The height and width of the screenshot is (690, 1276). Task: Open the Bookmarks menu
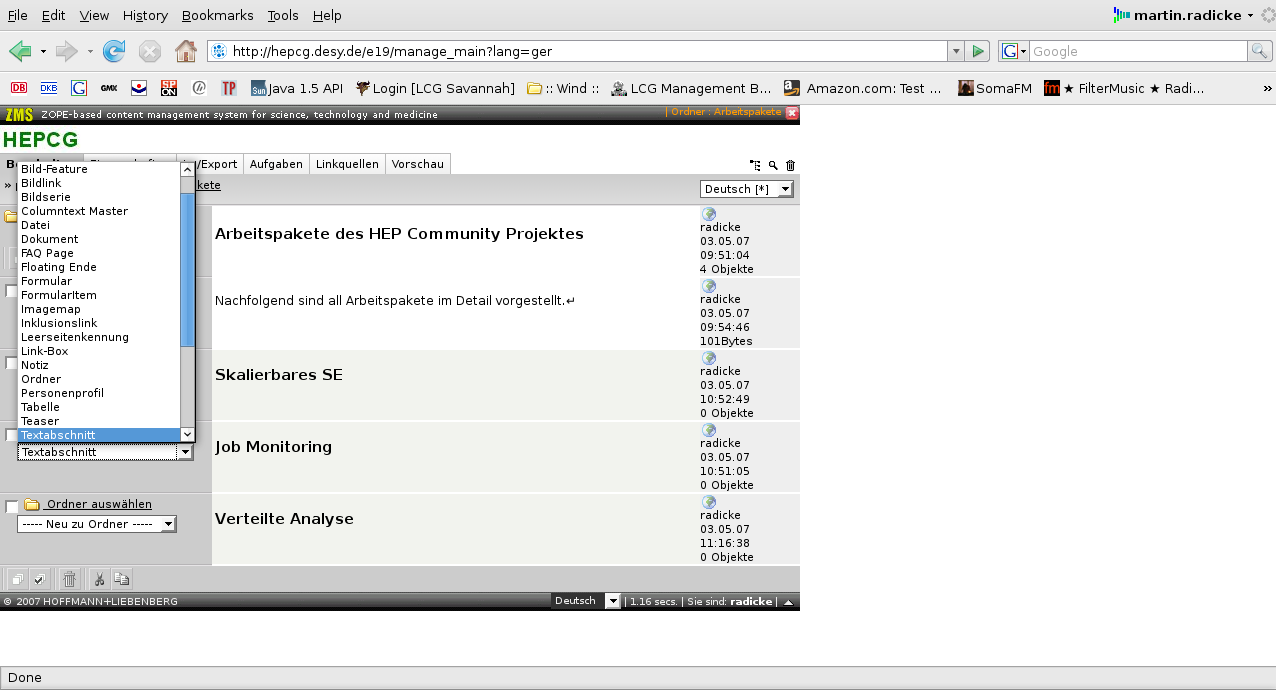click(x=218, y=15)
